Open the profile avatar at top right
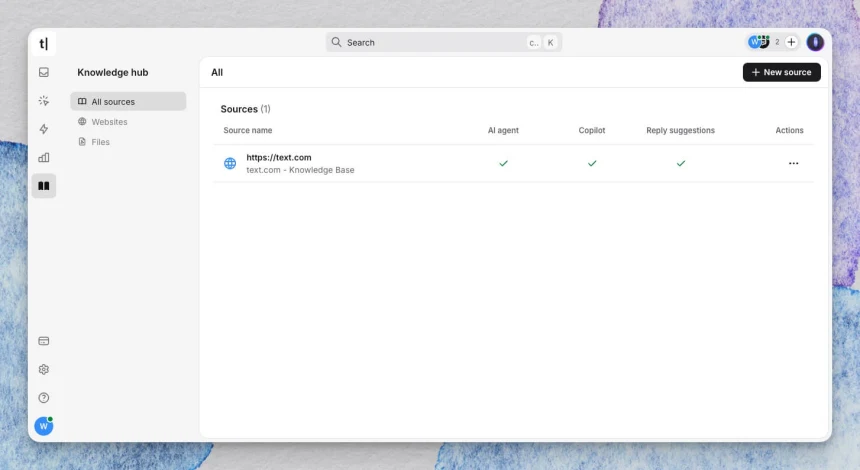This screenshot has height=470, width=860. pos(815,42)
